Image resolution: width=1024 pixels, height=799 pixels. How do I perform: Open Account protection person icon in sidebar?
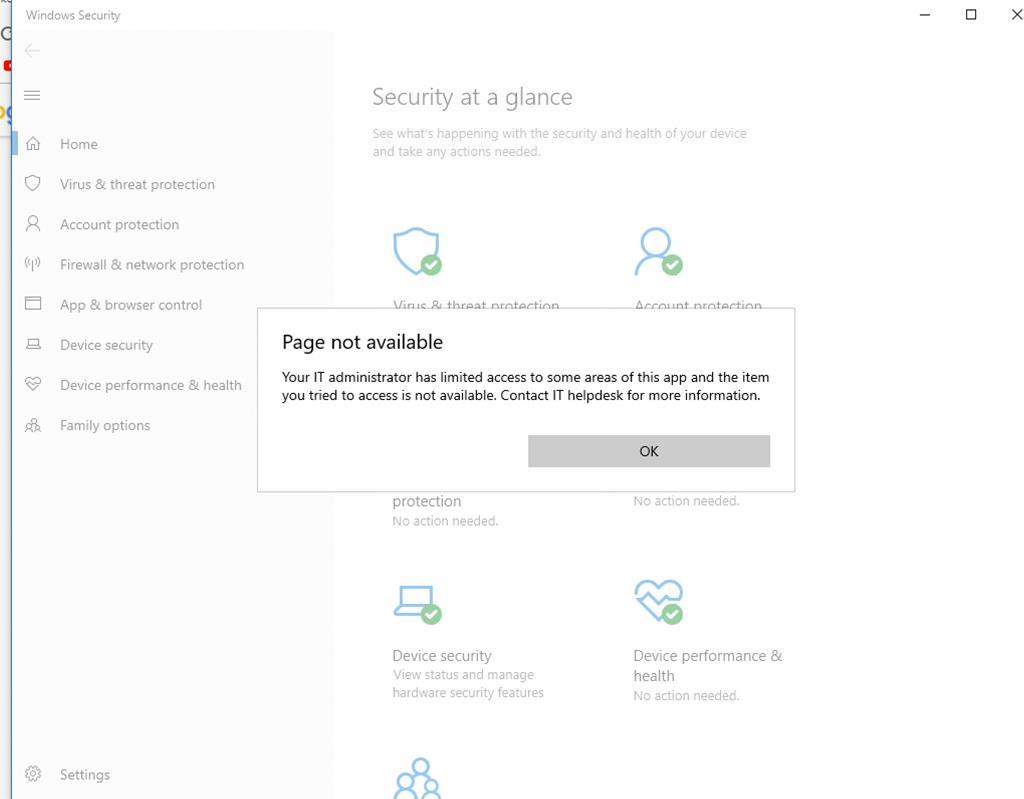[33, 224]
